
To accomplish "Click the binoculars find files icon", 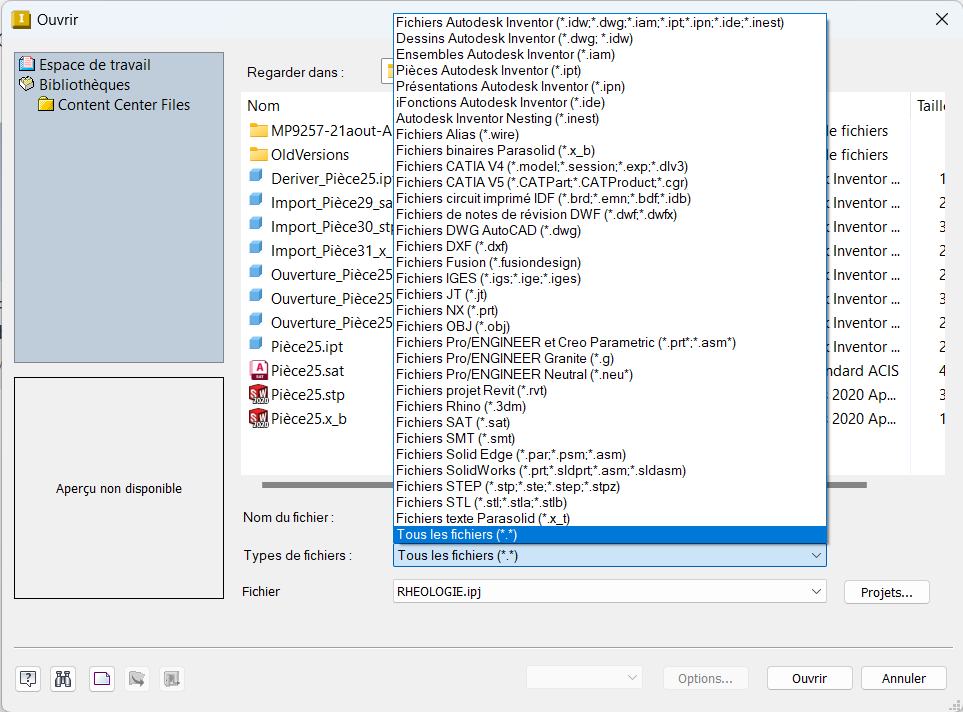I will (x=63, y=679).
